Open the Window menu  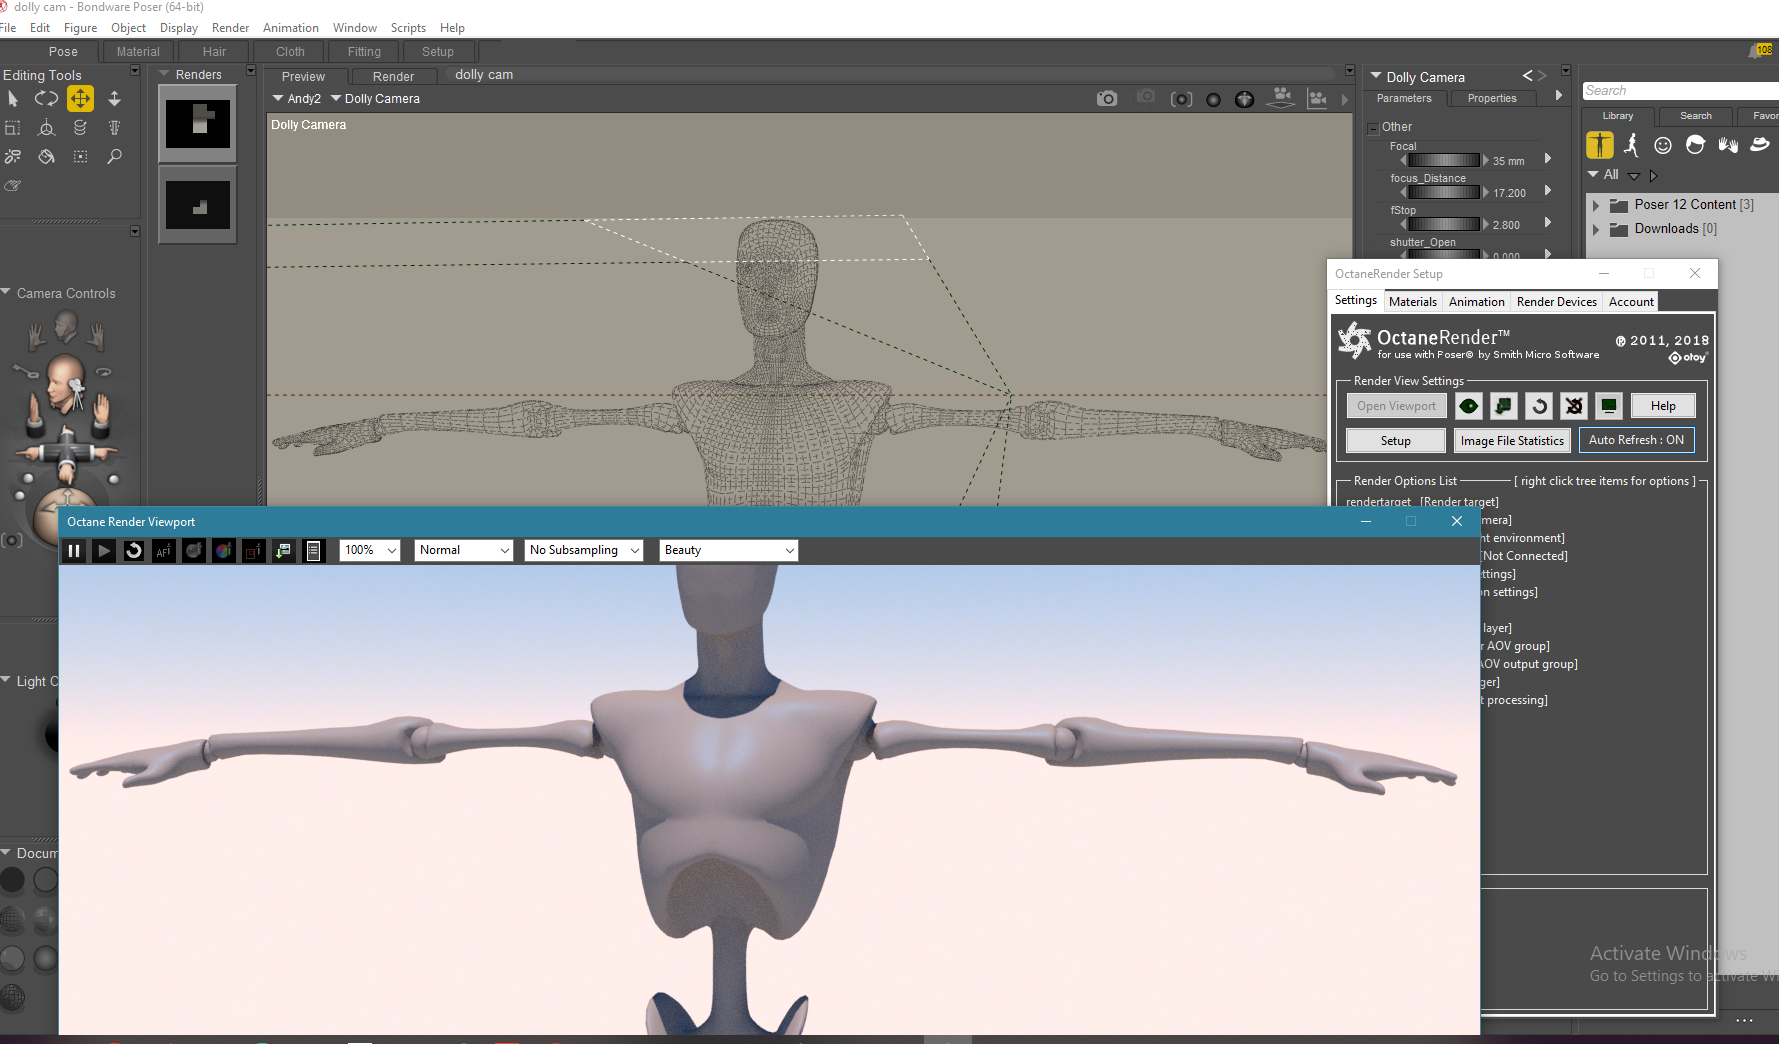(355, 28)
